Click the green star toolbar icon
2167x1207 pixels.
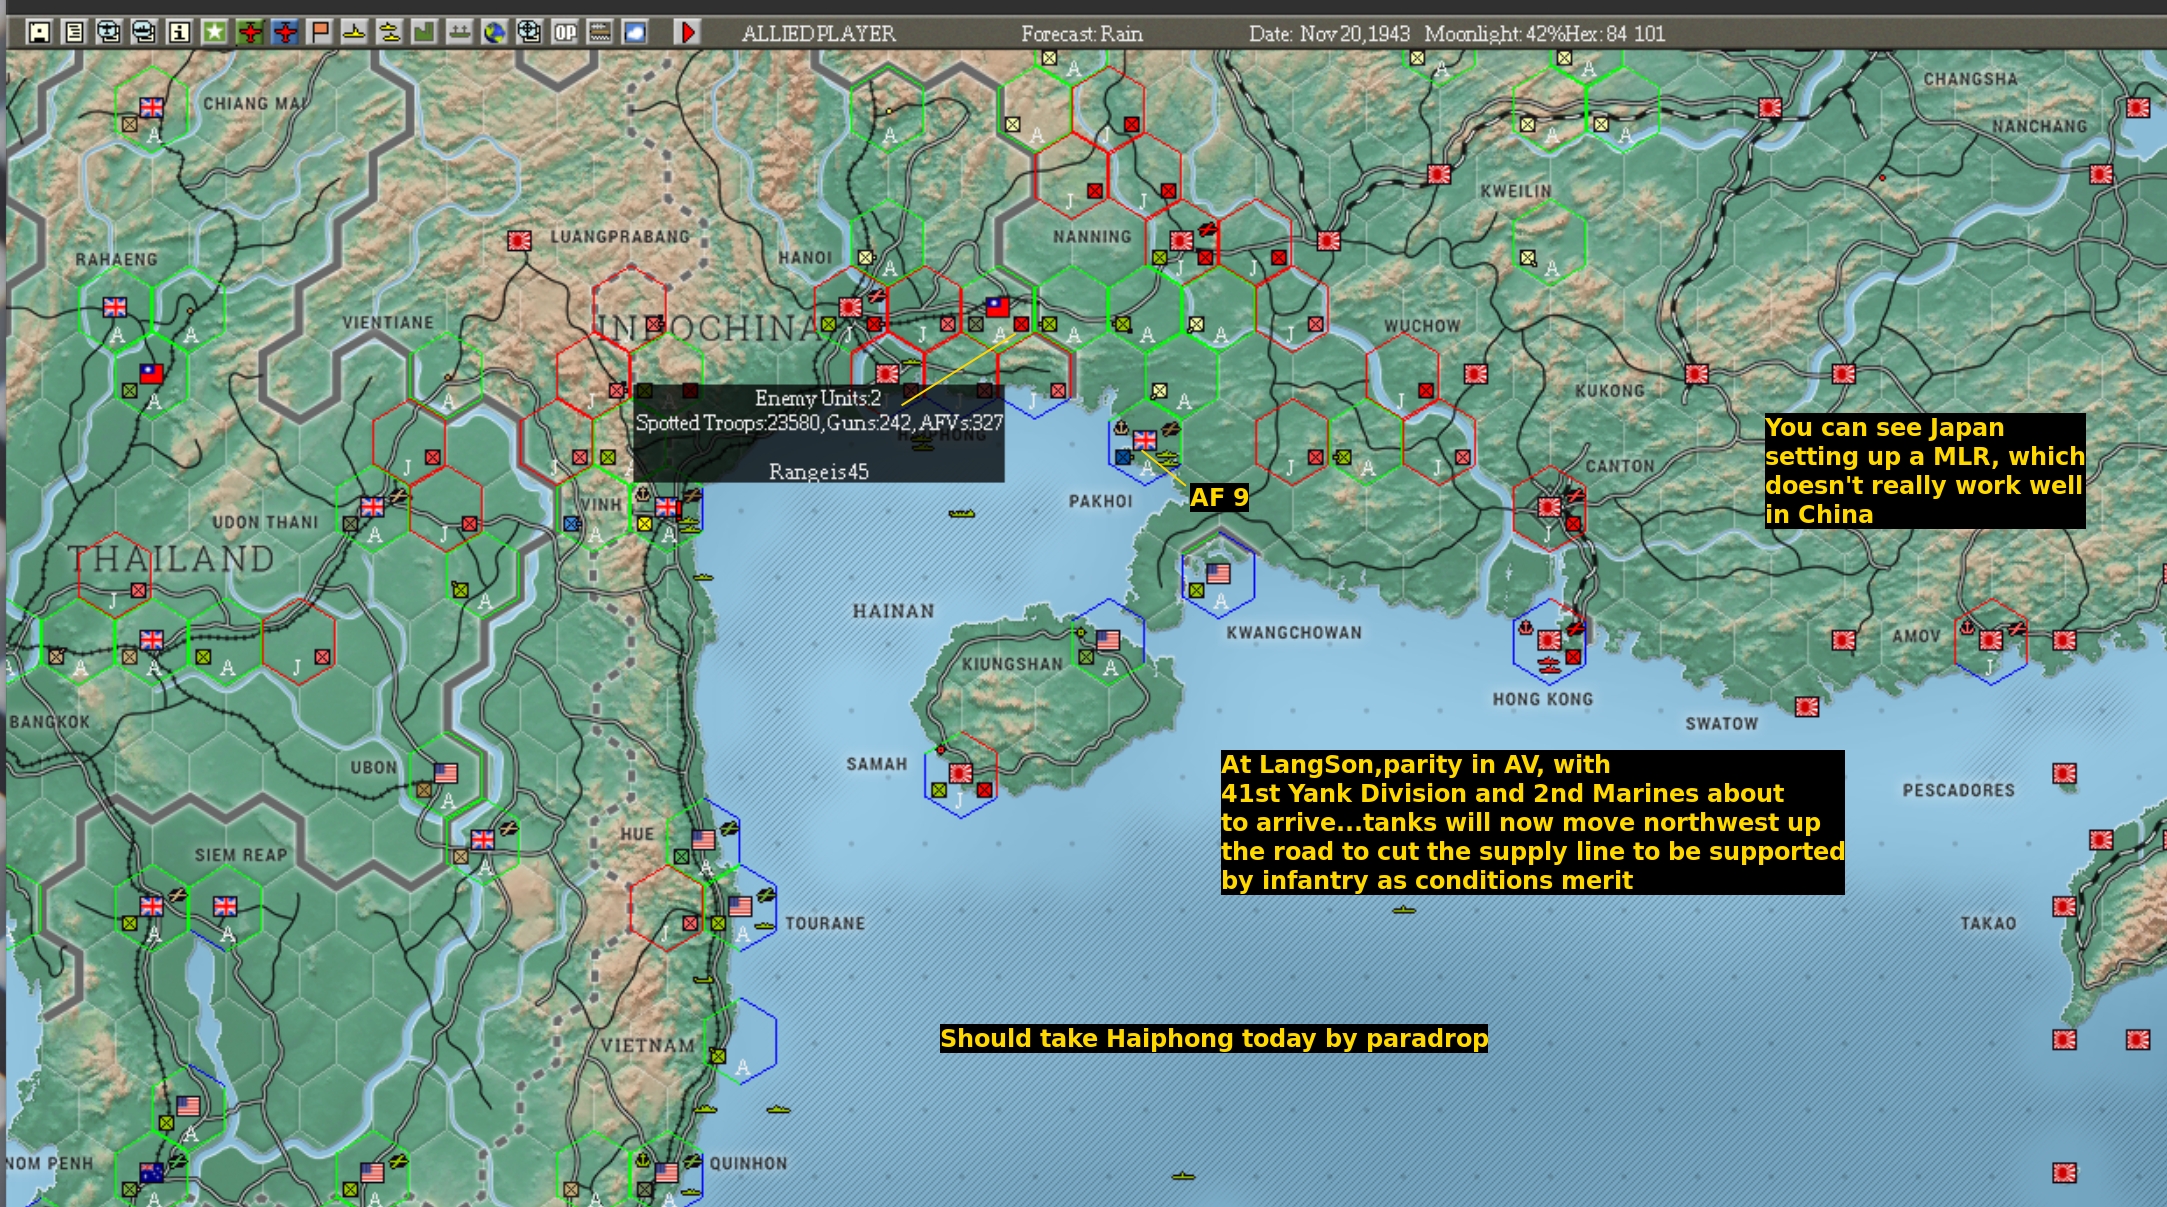click(214, 33)
